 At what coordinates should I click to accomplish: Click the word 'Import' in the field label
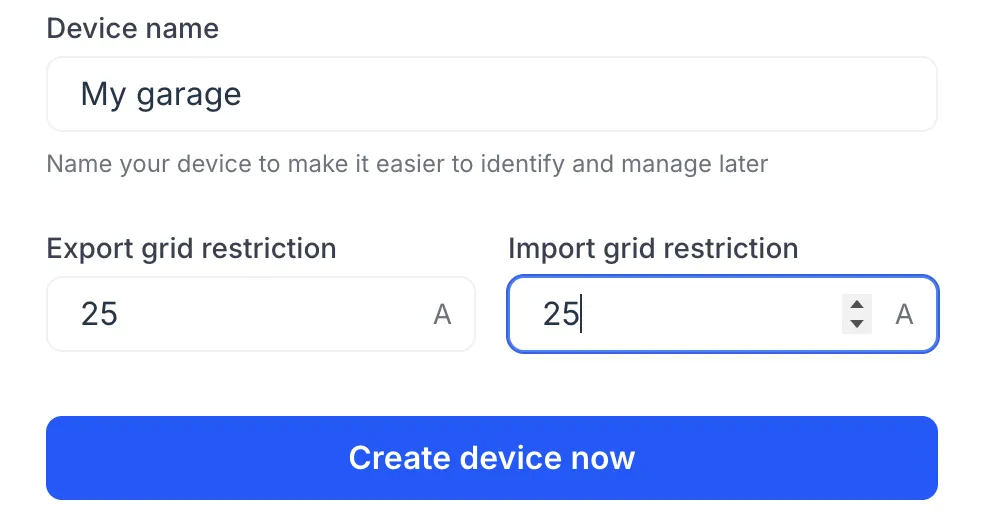pos(553,248)
